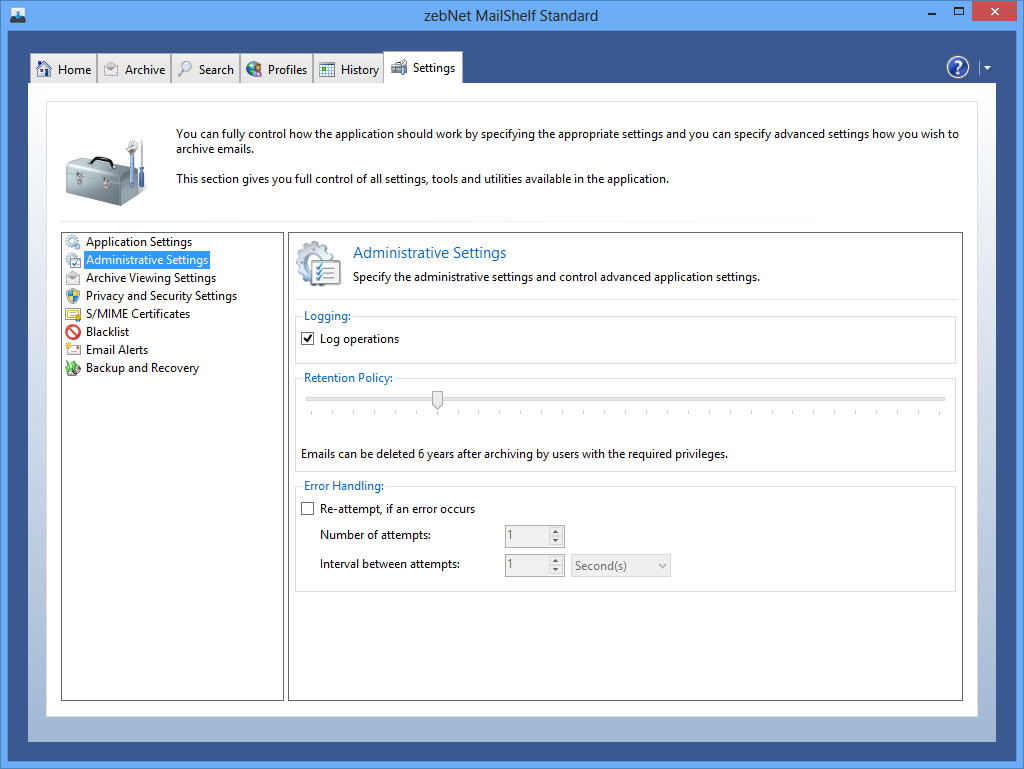The width and height of the screenshot is (1024, 769).
Task: Open the Profiles tab
Action: [277, 69]
